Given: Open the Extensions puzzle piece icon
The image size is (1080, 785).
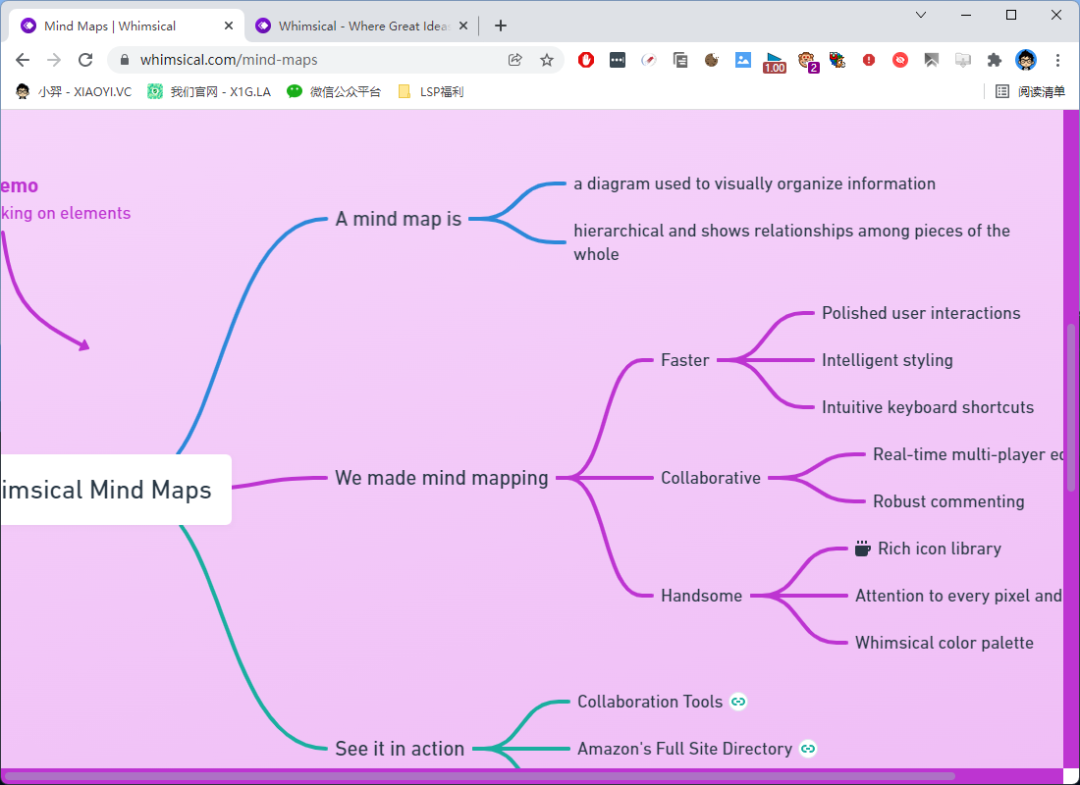Looking at the screenshot, I should (x=994, y=60).
